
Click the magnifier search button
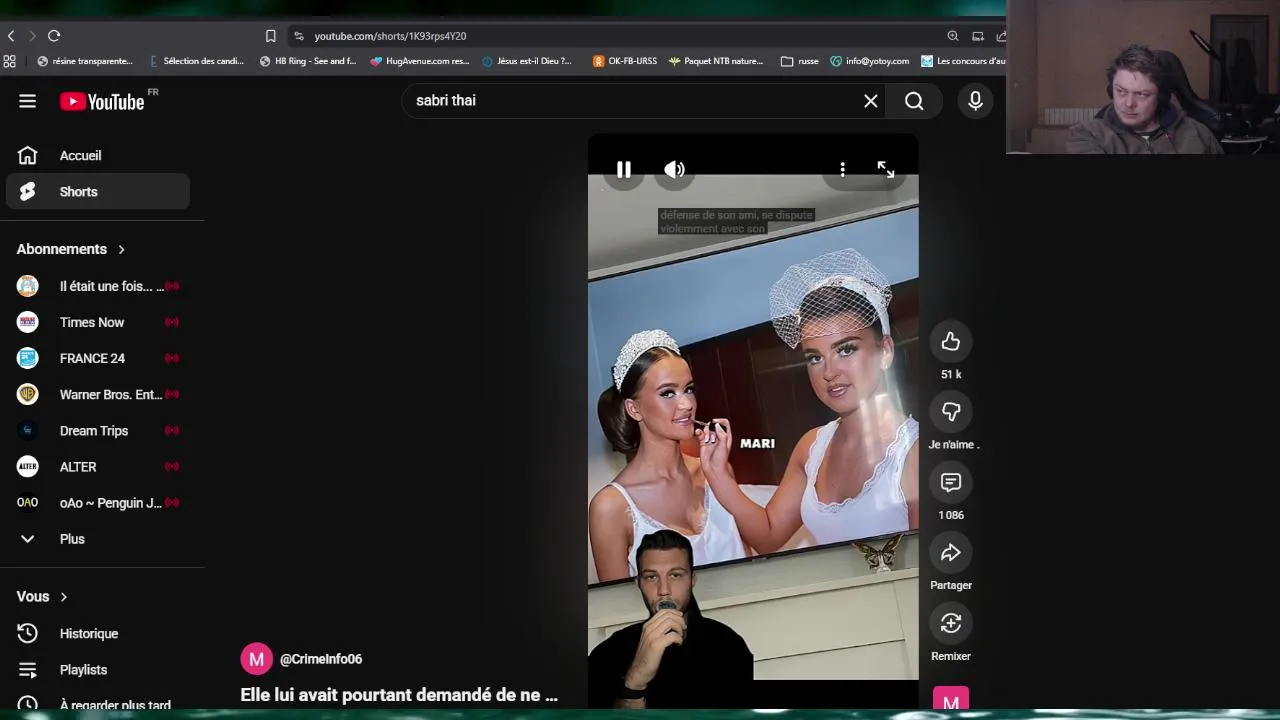point(914,101)
